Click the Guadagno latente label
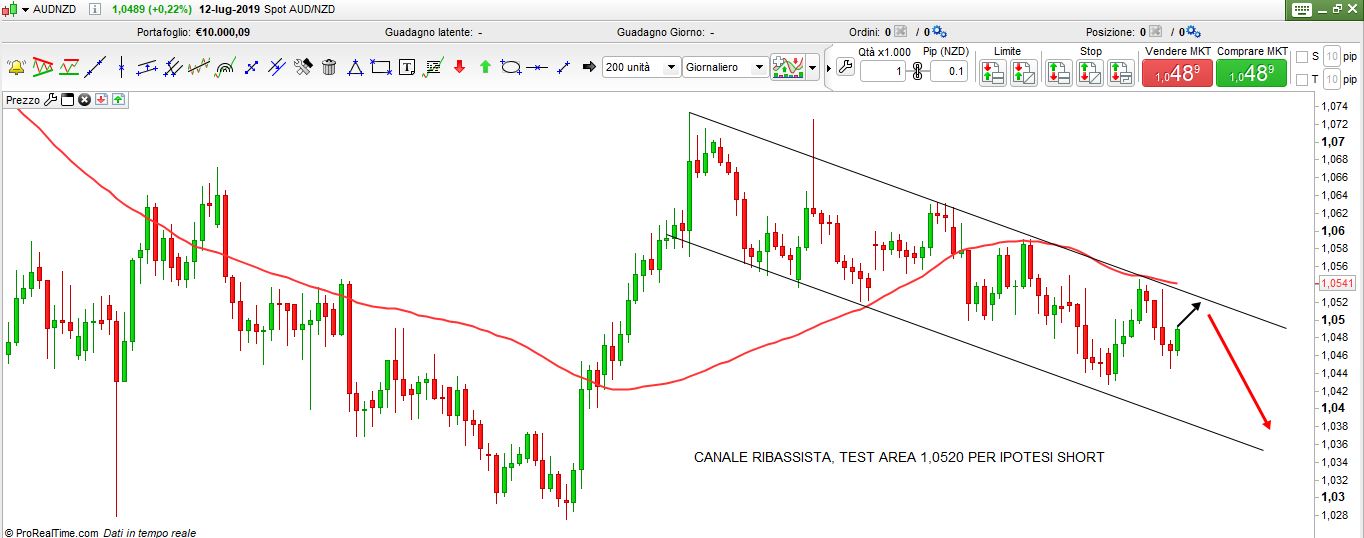 click(430, 32)
